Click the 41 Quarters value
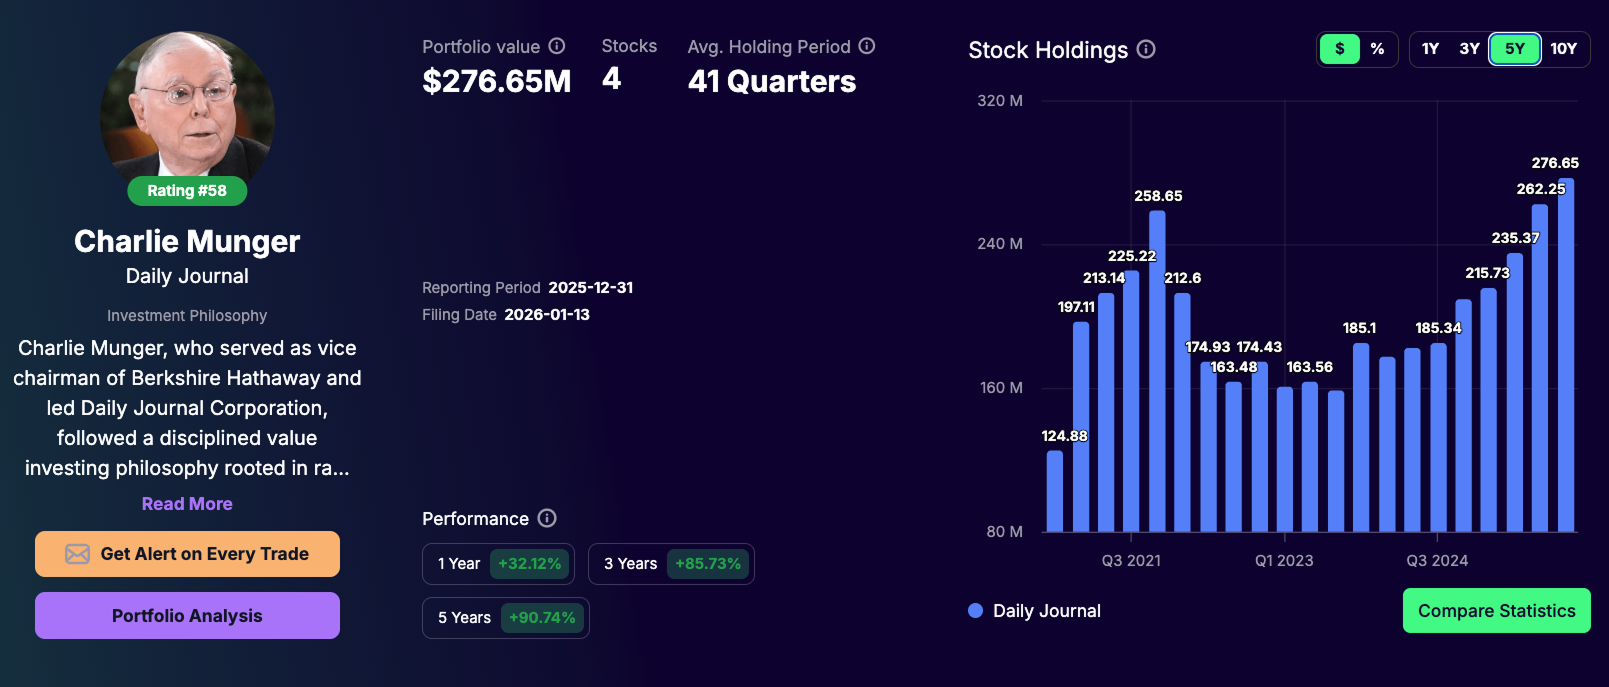The width and height of the screenshot is (1609, 687). tap(772, 81)
